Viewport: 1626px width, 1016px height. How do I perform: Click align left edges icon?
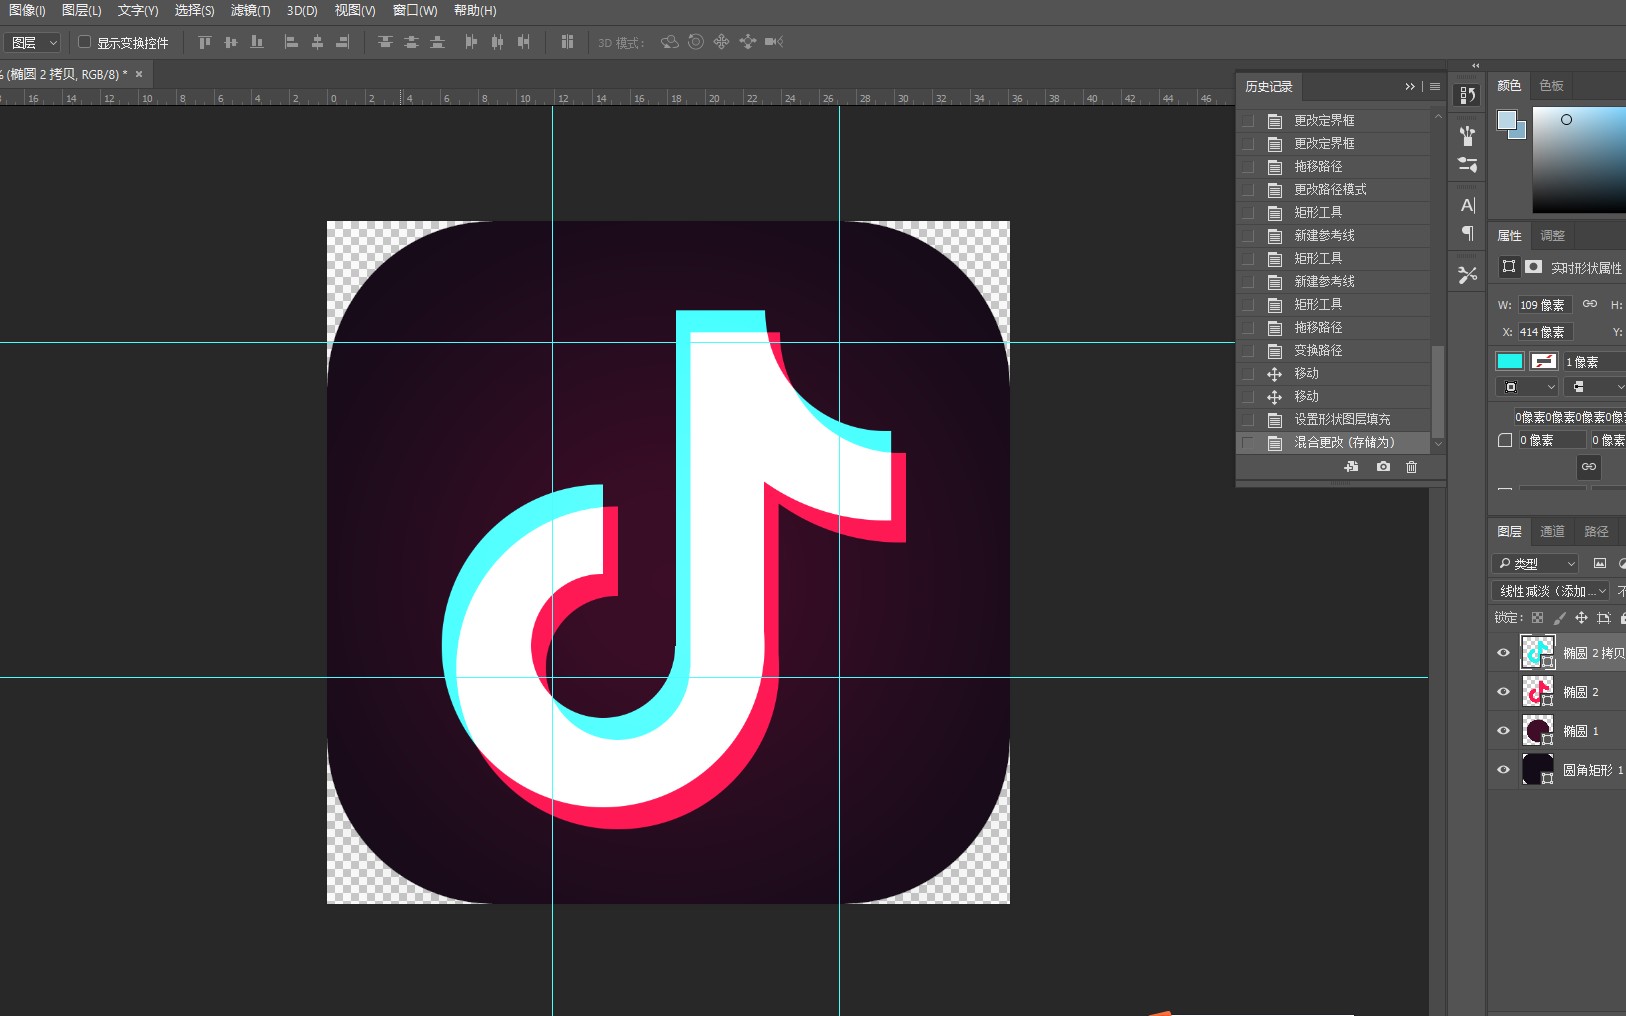click(x=291, y=42)
